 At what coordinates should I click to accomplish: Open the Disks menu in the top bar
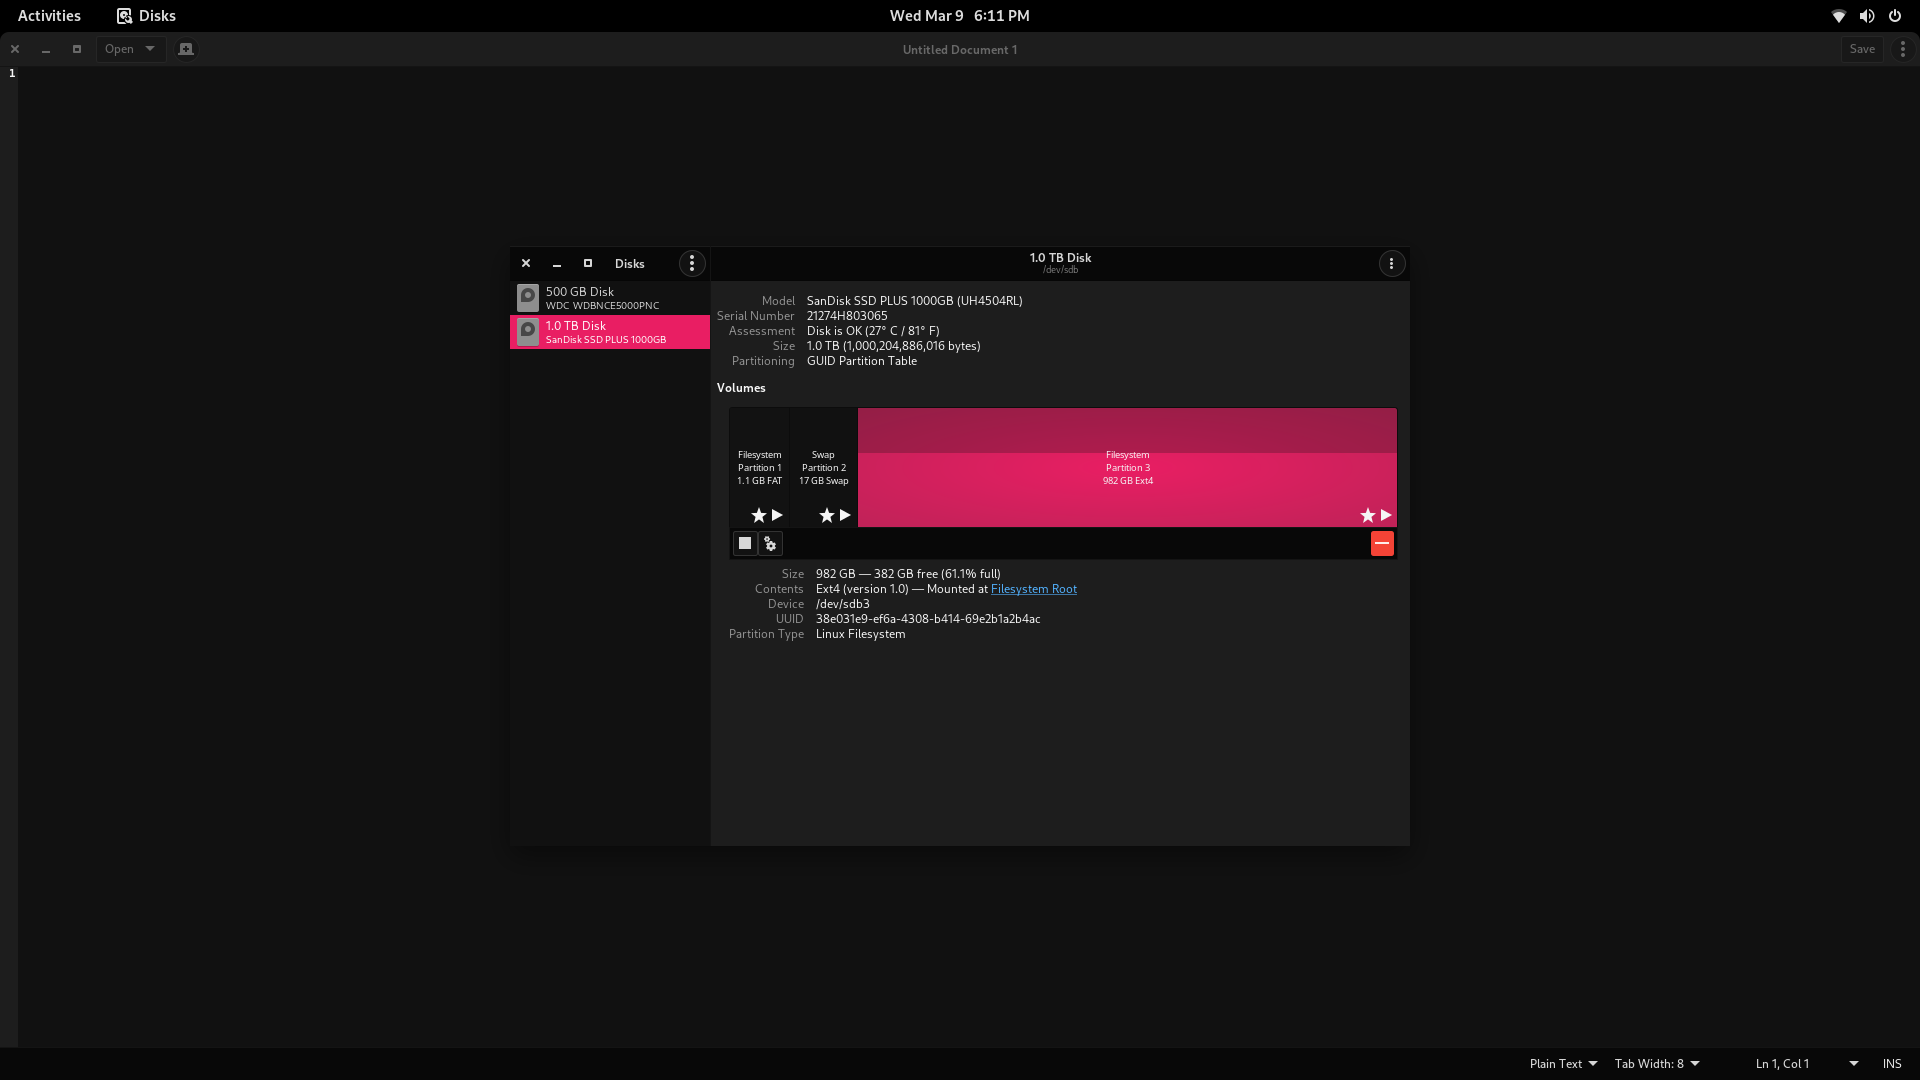click(x=145, y=15)
